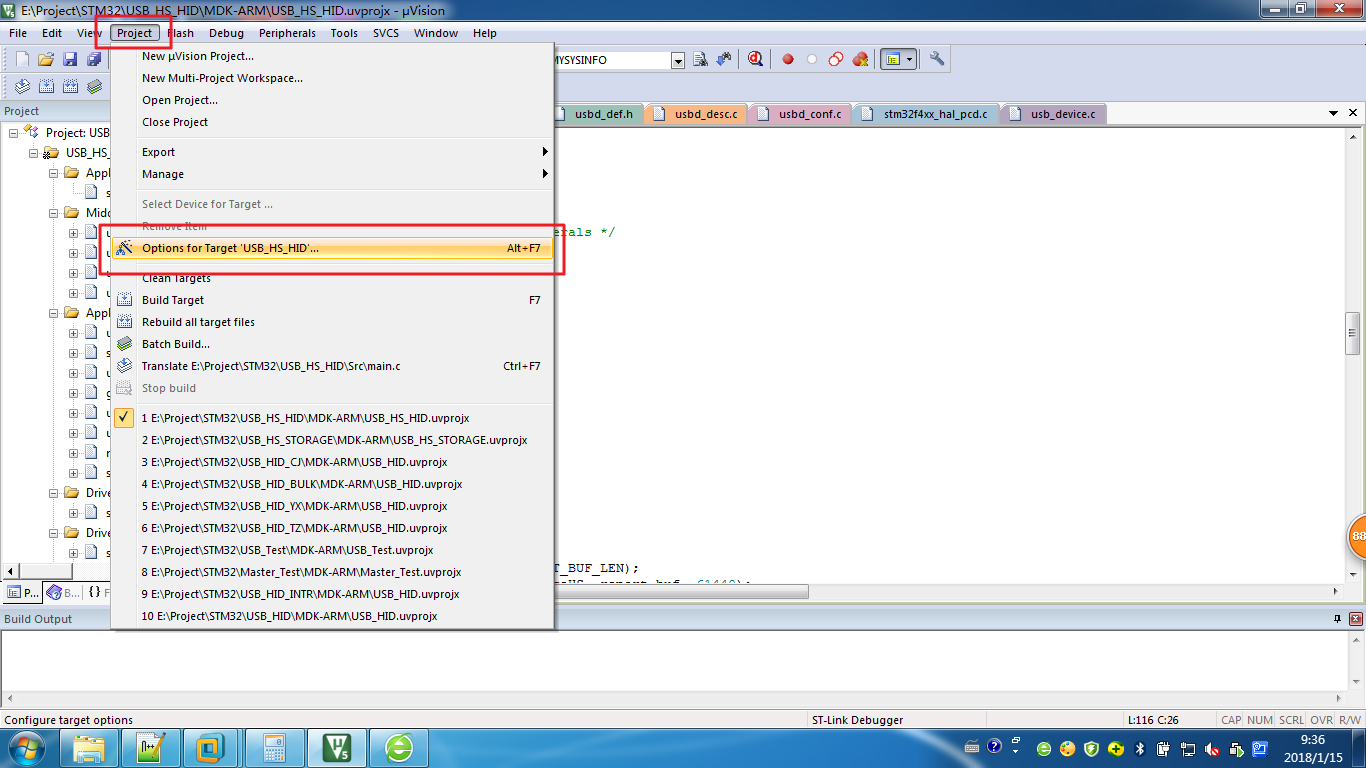Image resolution: width=1366 pixels, height=768 pixels.
Task: Click the Find in Files toolbar icon
Action: pos(700,60)
